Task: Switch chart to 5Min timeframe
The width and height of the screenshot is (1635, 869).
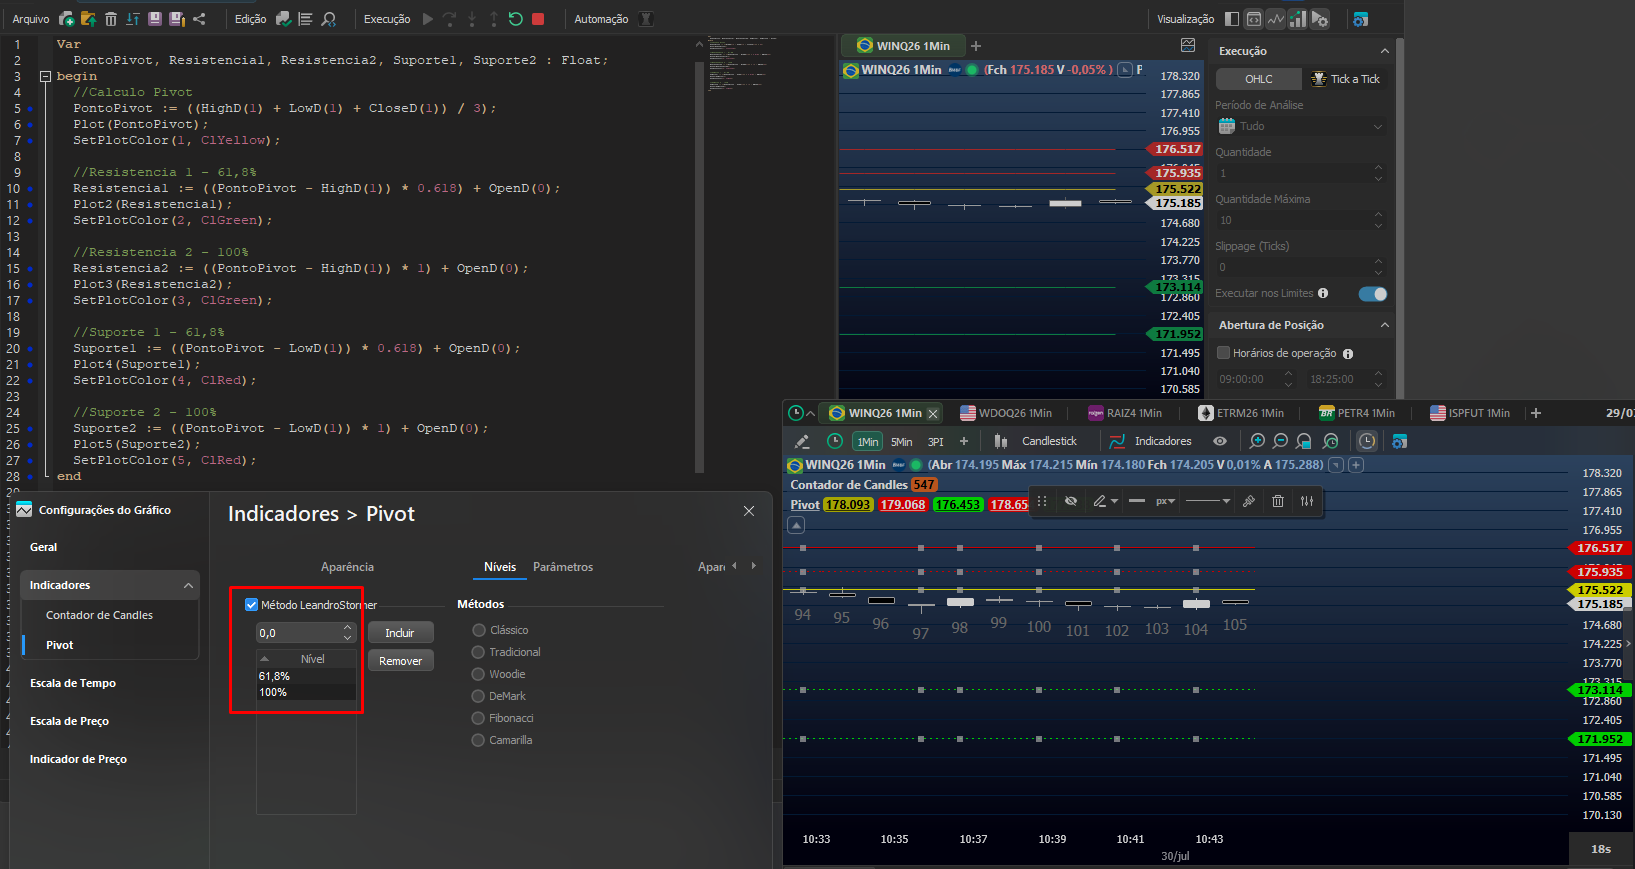Action: coord(902,442)
